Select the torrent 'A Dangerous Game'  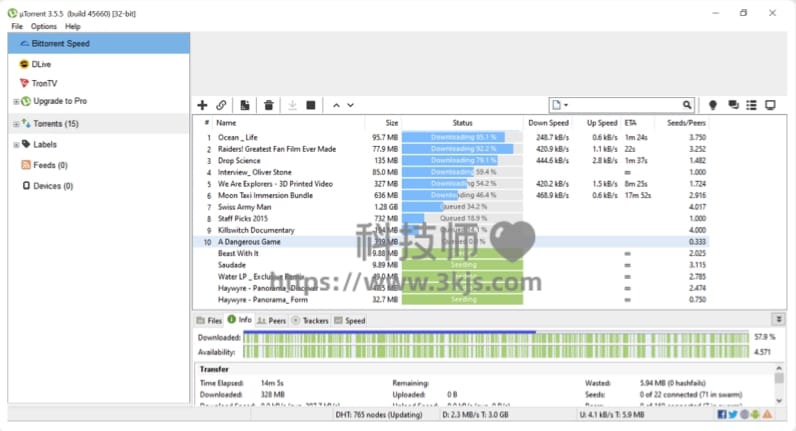click(x=249, y=242)
